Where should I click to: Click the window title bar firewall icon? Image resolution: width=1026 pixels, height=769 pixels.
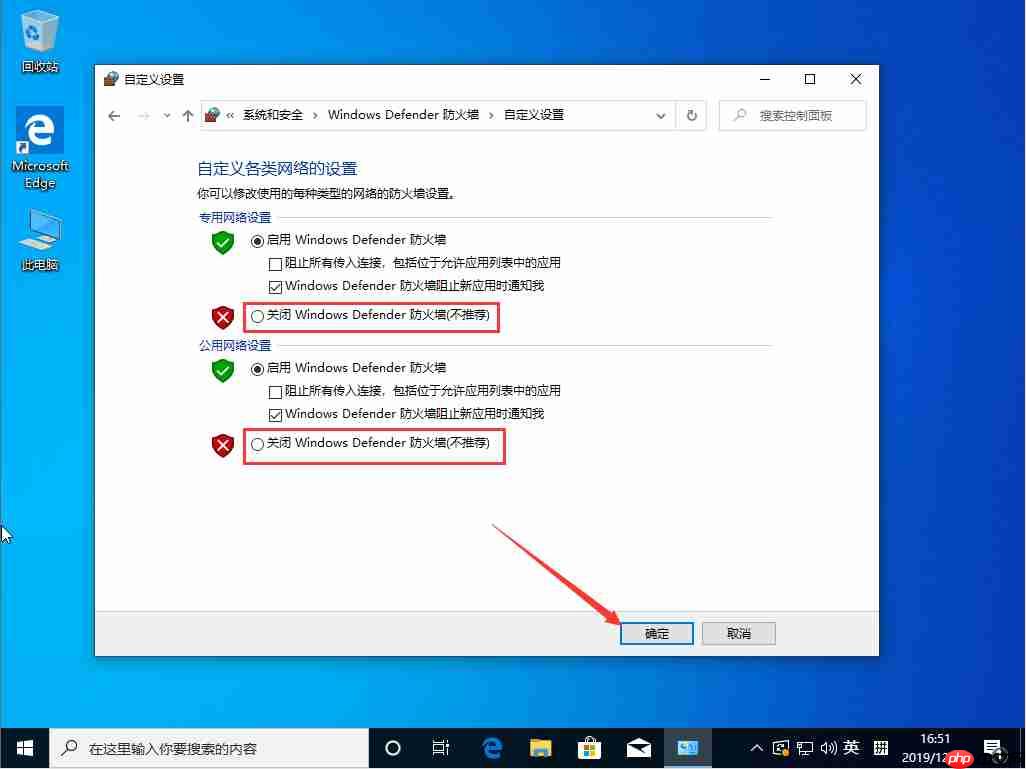[111, 79]
